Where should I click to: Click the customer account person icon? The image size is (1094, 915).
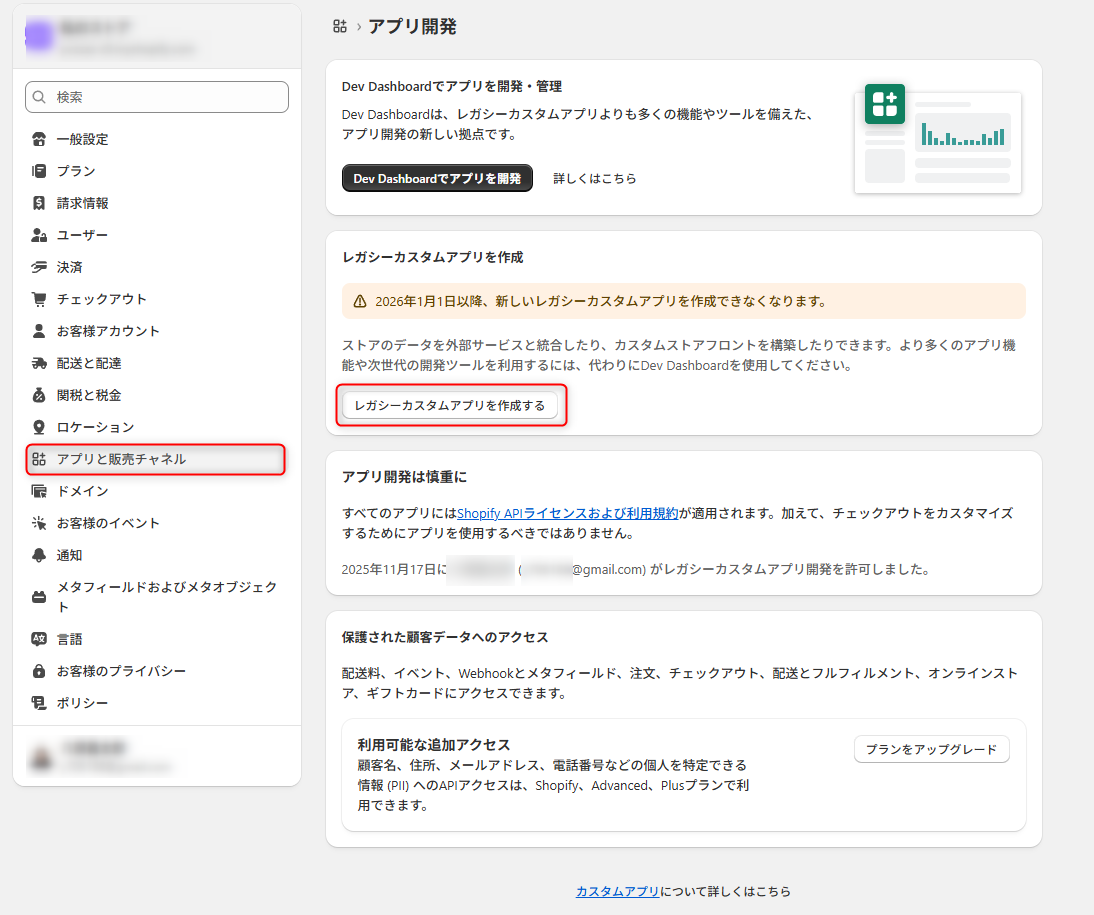pos(39,331)
